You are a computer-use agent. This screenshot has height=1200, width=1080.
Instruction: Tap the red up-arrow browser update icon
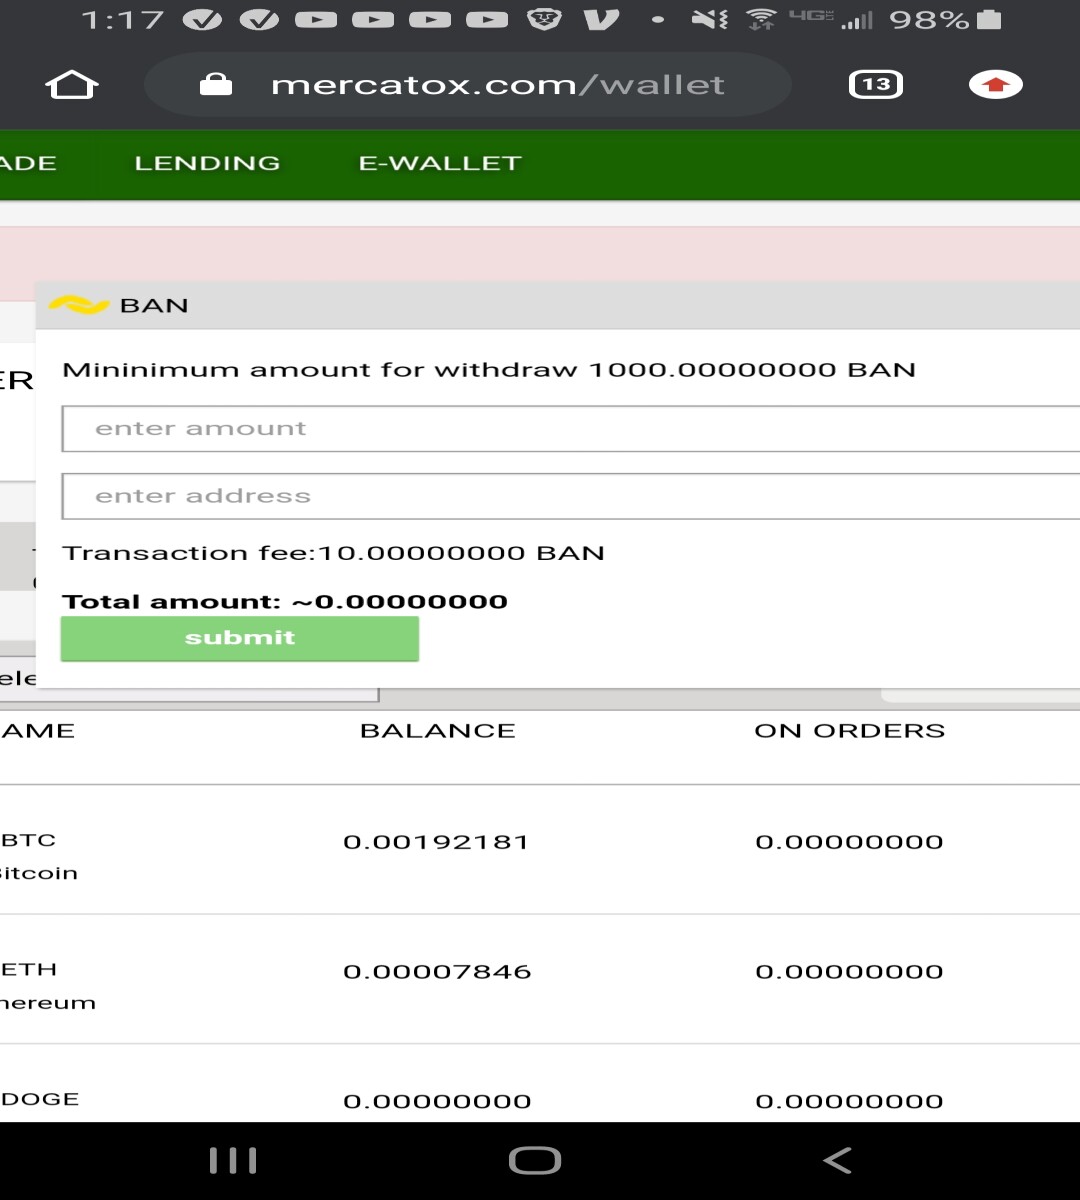(995, 85)
